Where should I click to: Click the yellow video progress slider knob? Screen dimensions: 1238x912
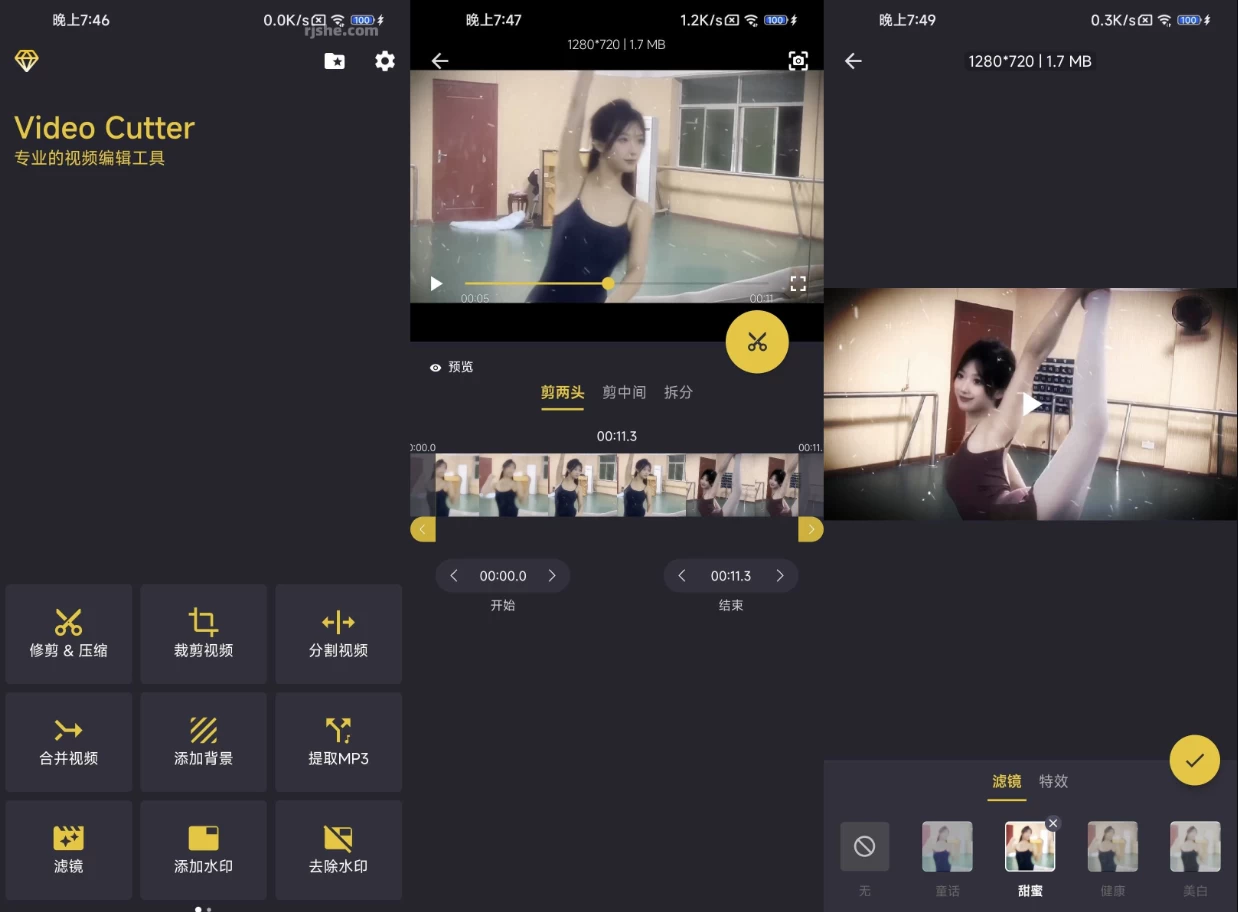coord(608,284)
